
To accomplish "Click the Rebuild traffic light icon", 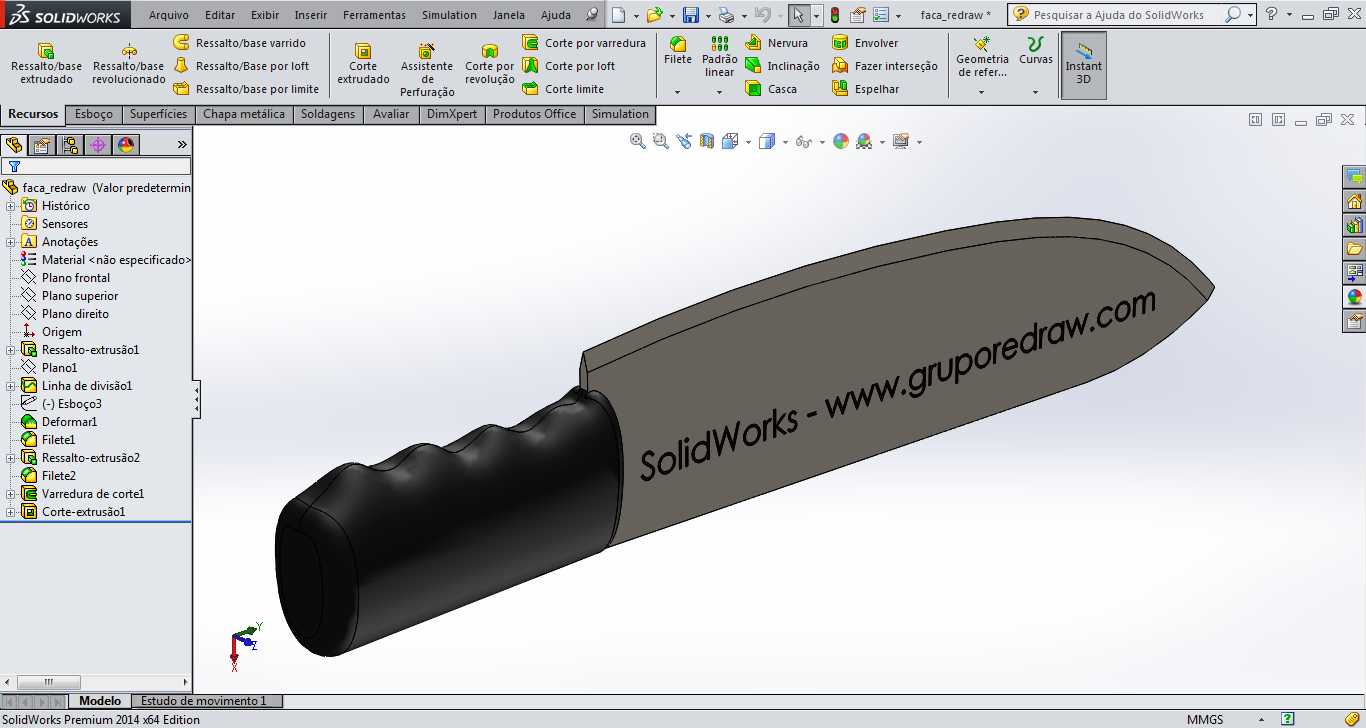I will [x=835, y=15].
